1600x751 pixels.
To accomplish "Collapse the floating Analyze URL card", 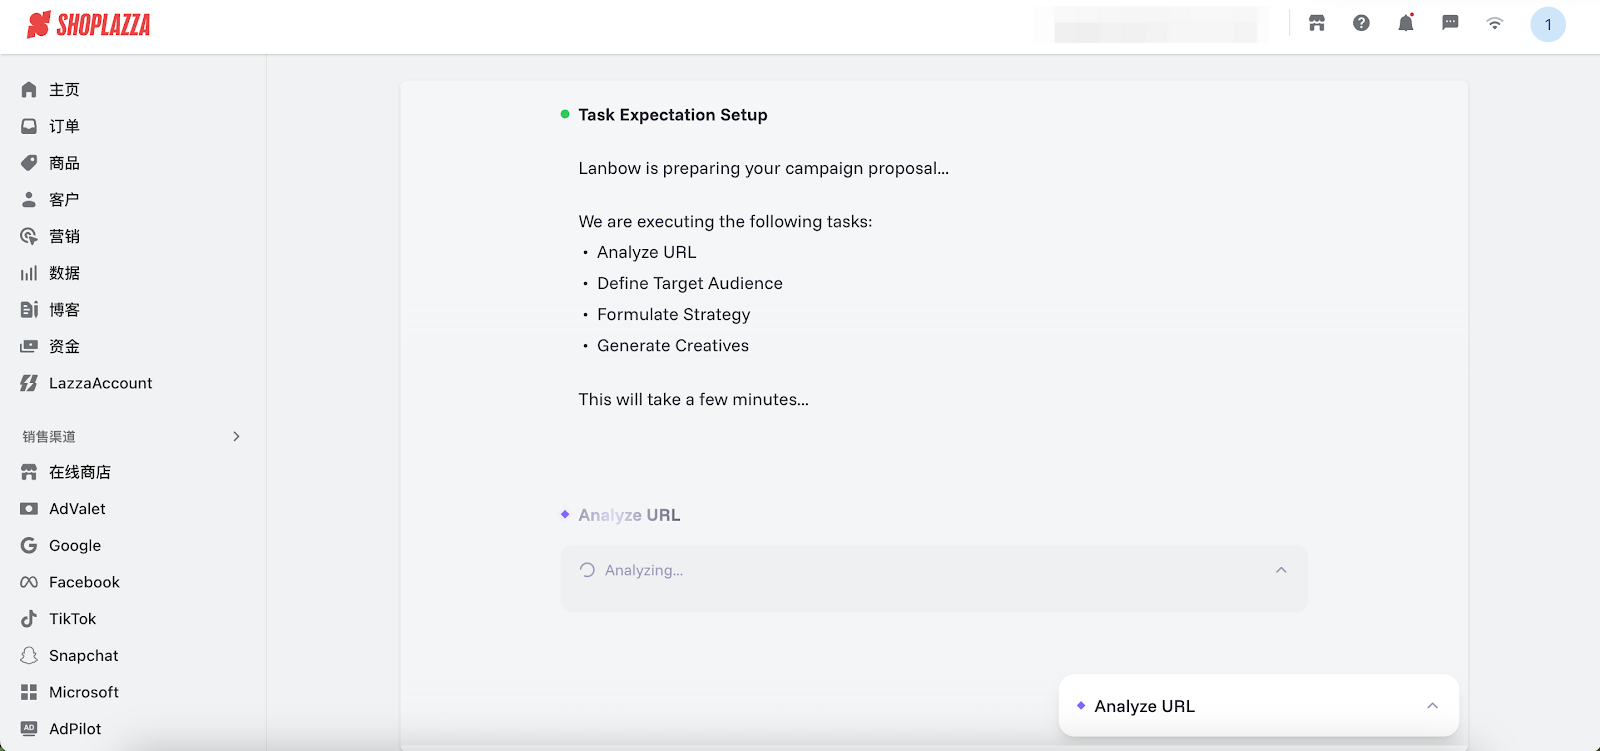I will pyautogui.click(x=1432, y=706).
